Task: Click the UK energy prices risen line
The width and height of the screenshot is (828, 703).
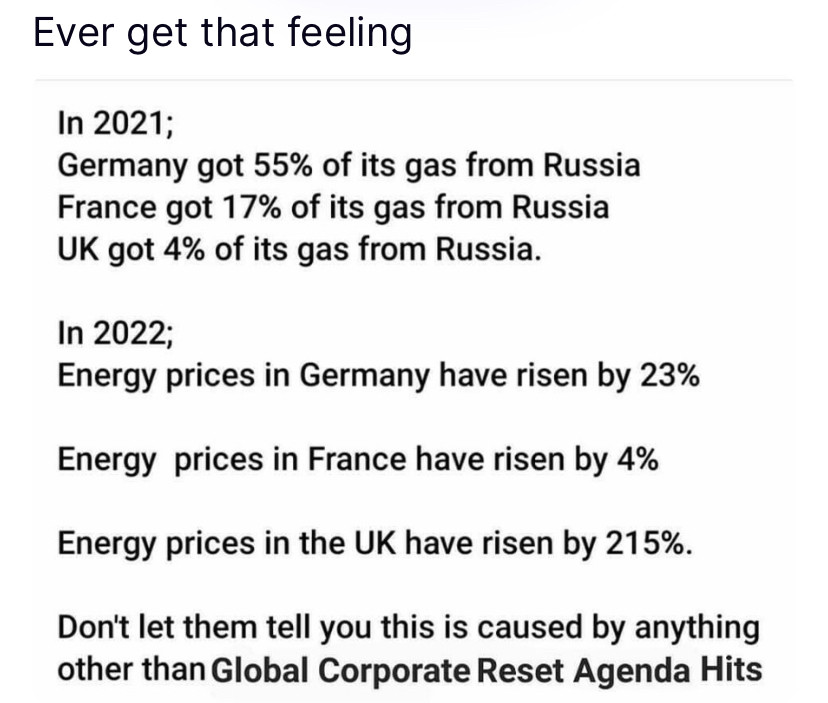Action: pos(374,544)
